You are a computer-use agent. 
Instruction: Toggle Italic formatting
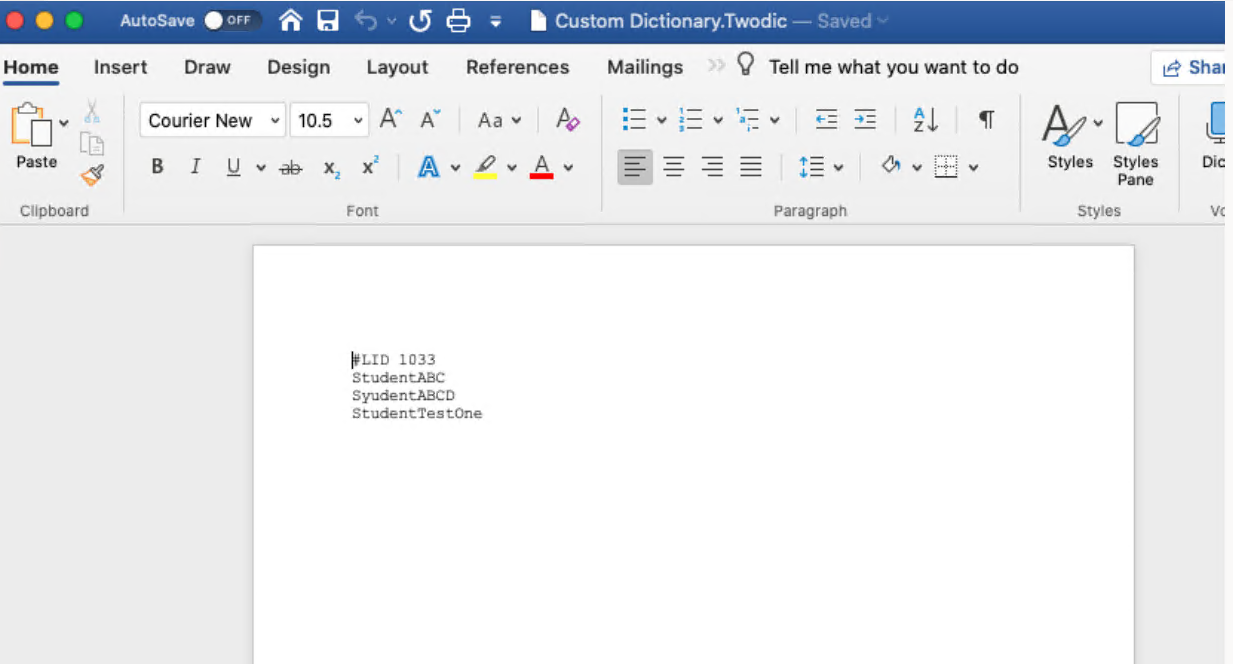[x=196, y=167]
